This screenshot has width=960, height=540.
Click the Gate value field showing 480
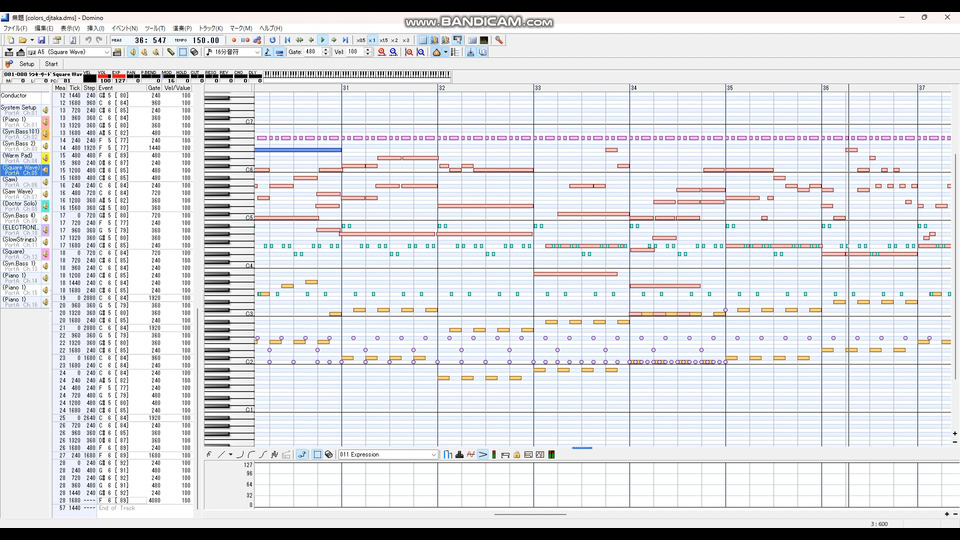click(313, 53)
